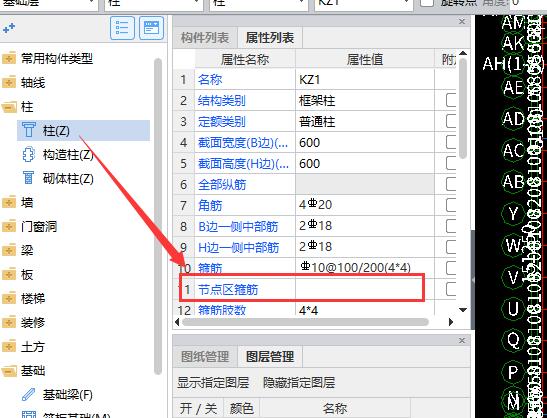Close the layer management panel
The height and width of the screenshot is (418, 547).
462,340
